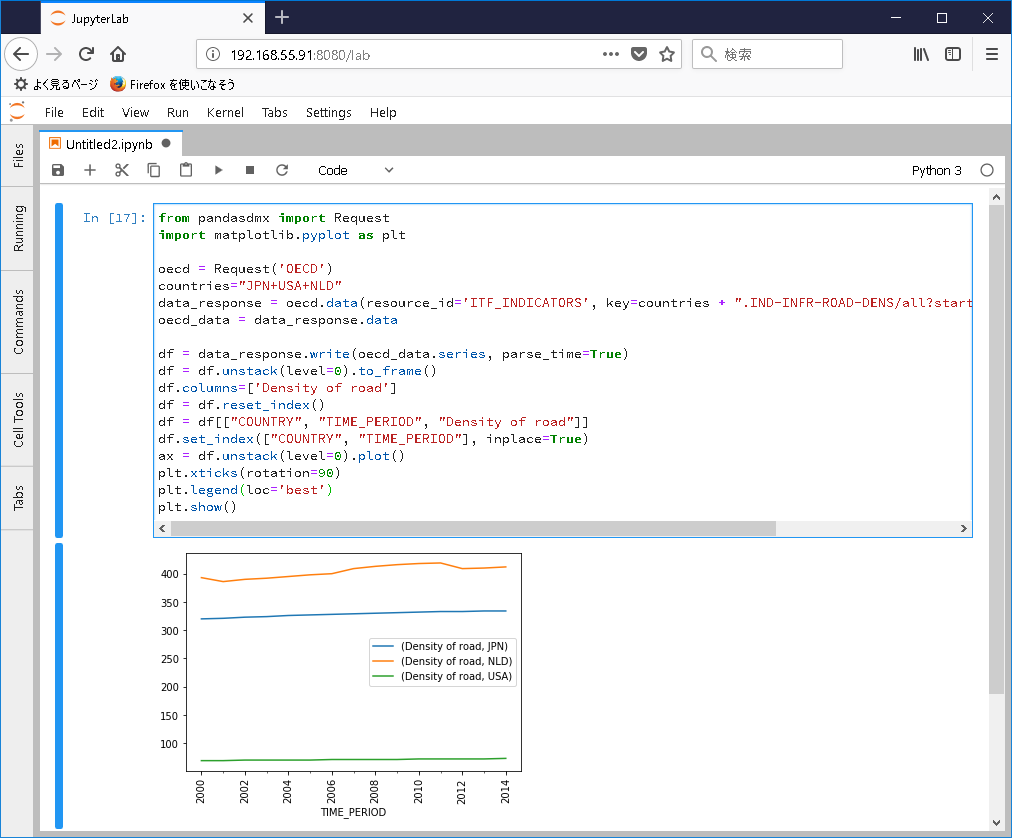Viewport: 1012px width, 838px height.
Task: Open the Firefox library icon
Action: (x=921, y=54)
